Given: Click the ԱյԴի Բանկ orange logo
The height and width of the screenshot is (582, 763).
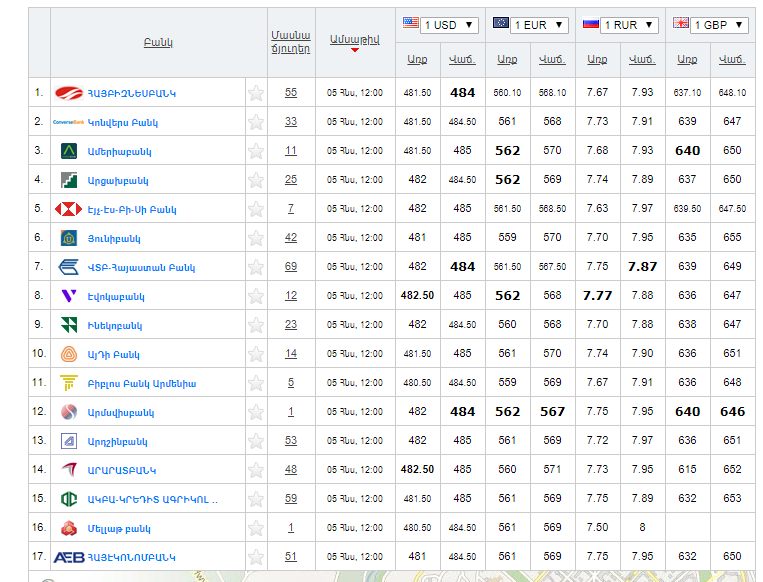Looking at the screenshot, I should [x=69, y=354].
